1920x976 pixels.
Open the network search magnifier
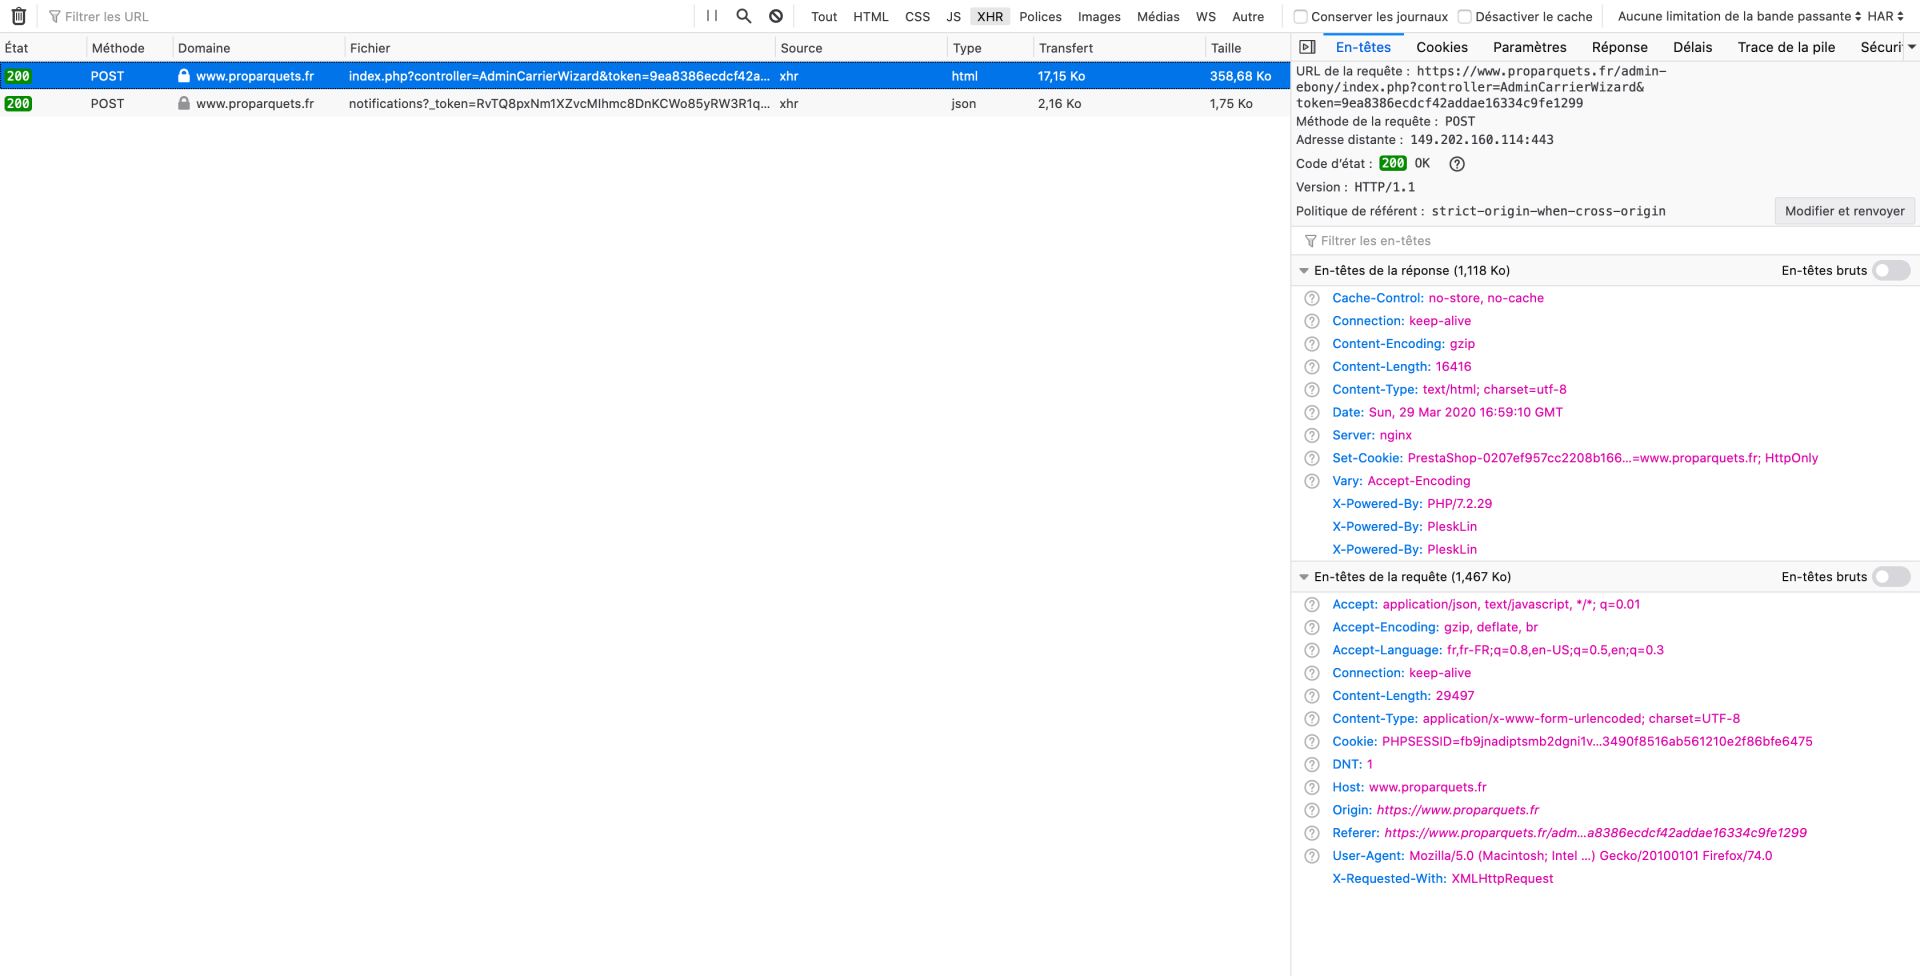coord(744,16)
